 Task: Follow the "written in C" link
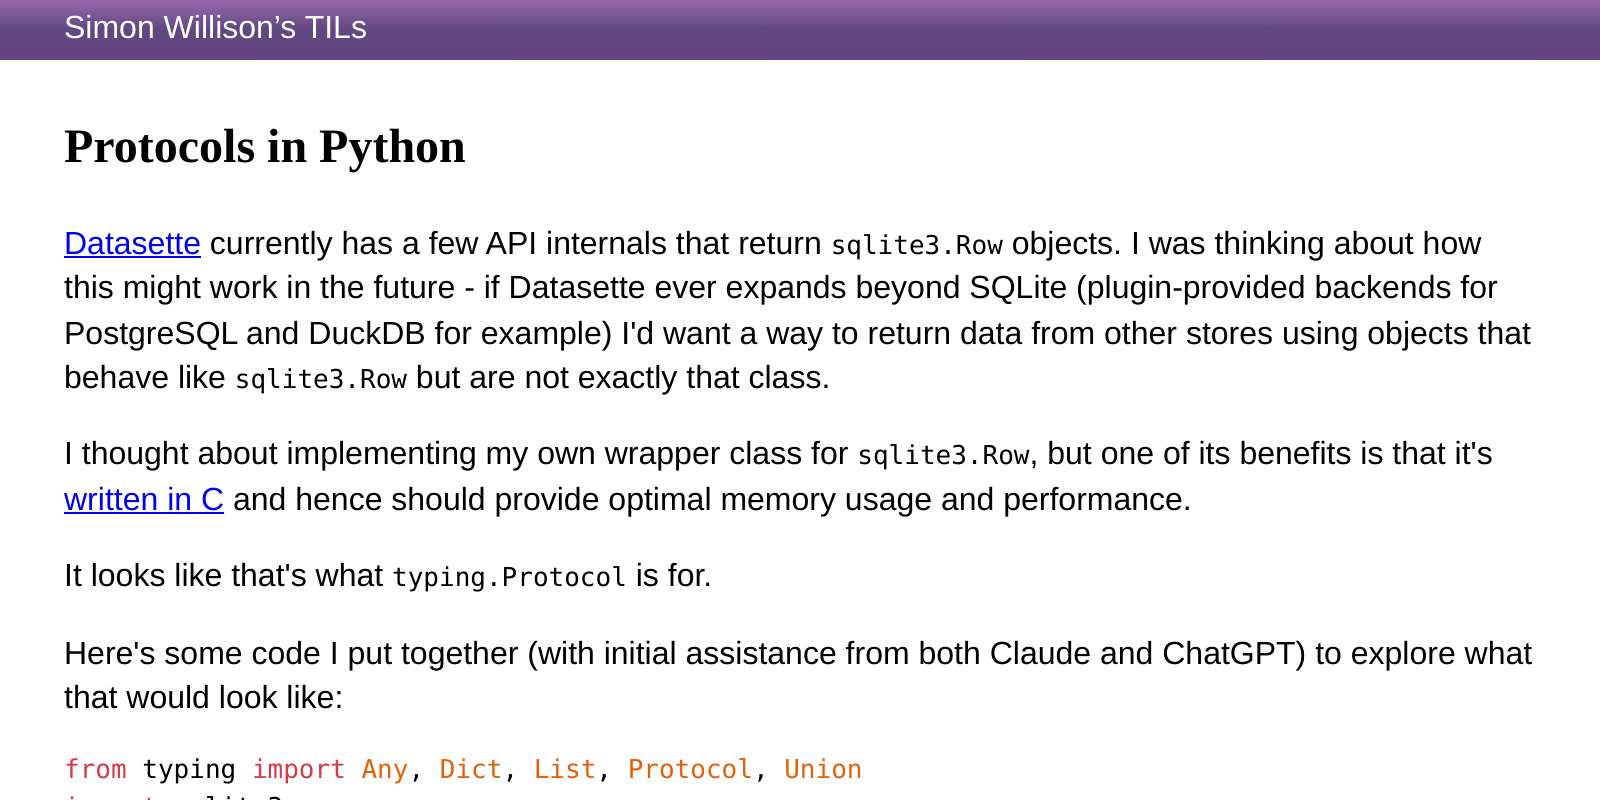point(144,499)
